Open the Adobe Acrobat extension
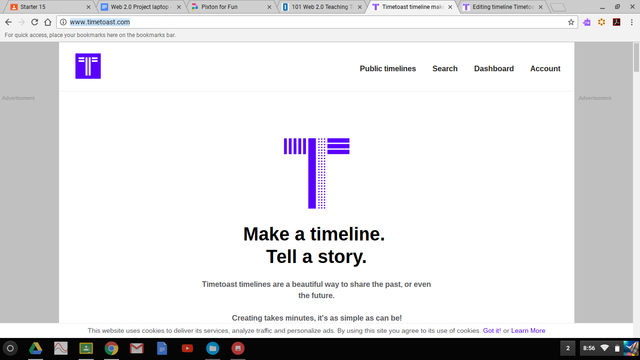The height and width of the screenshot is (360, 640). point(616,22)
